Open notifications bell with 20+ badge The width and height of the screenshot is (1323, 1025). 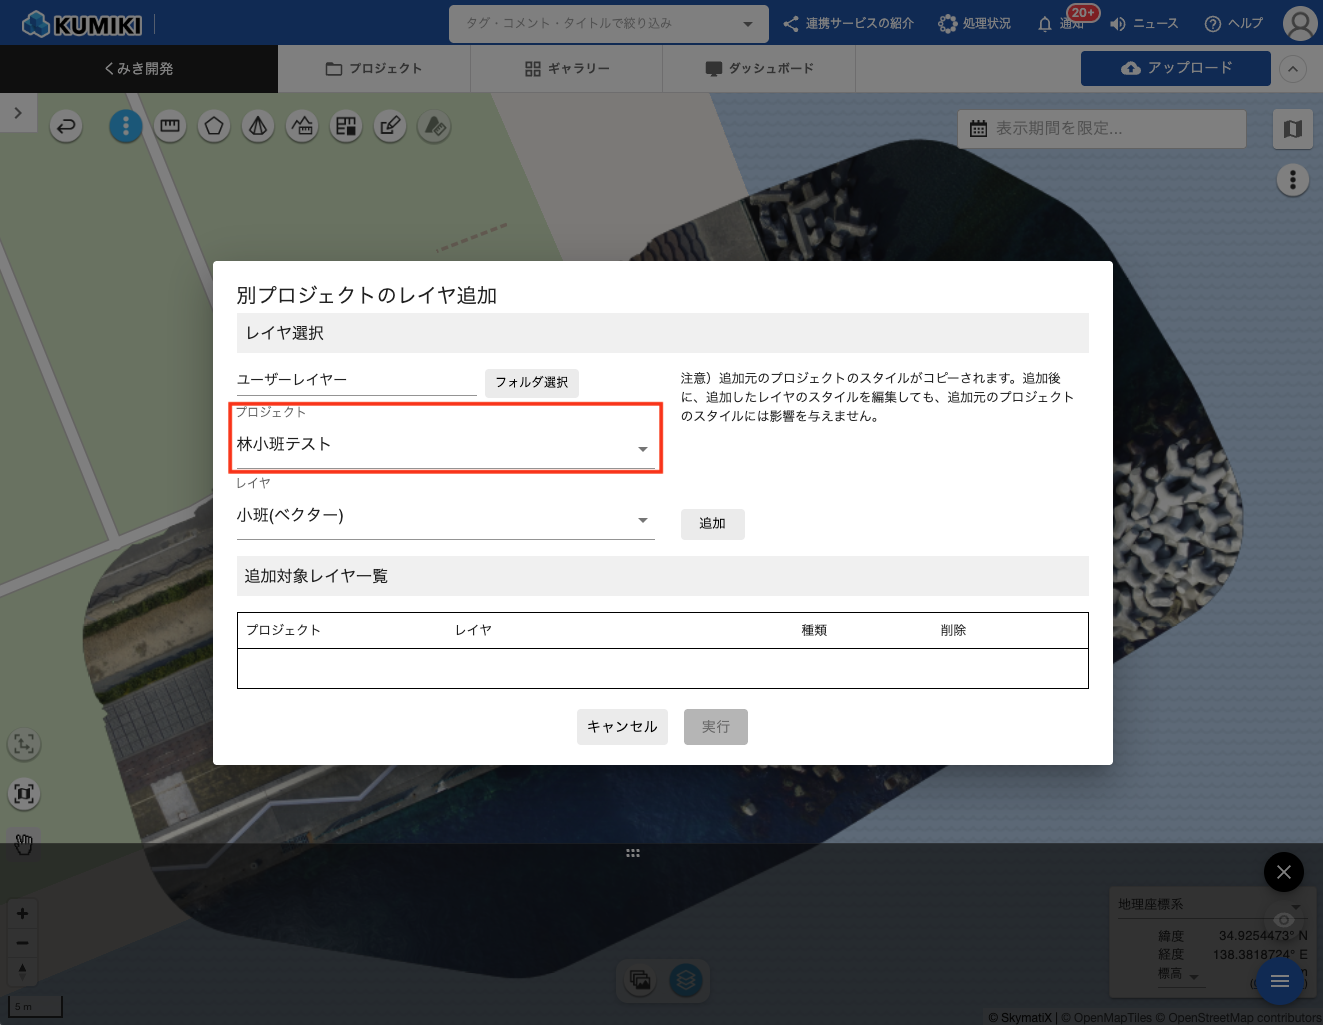click(x=1046, y=23)
